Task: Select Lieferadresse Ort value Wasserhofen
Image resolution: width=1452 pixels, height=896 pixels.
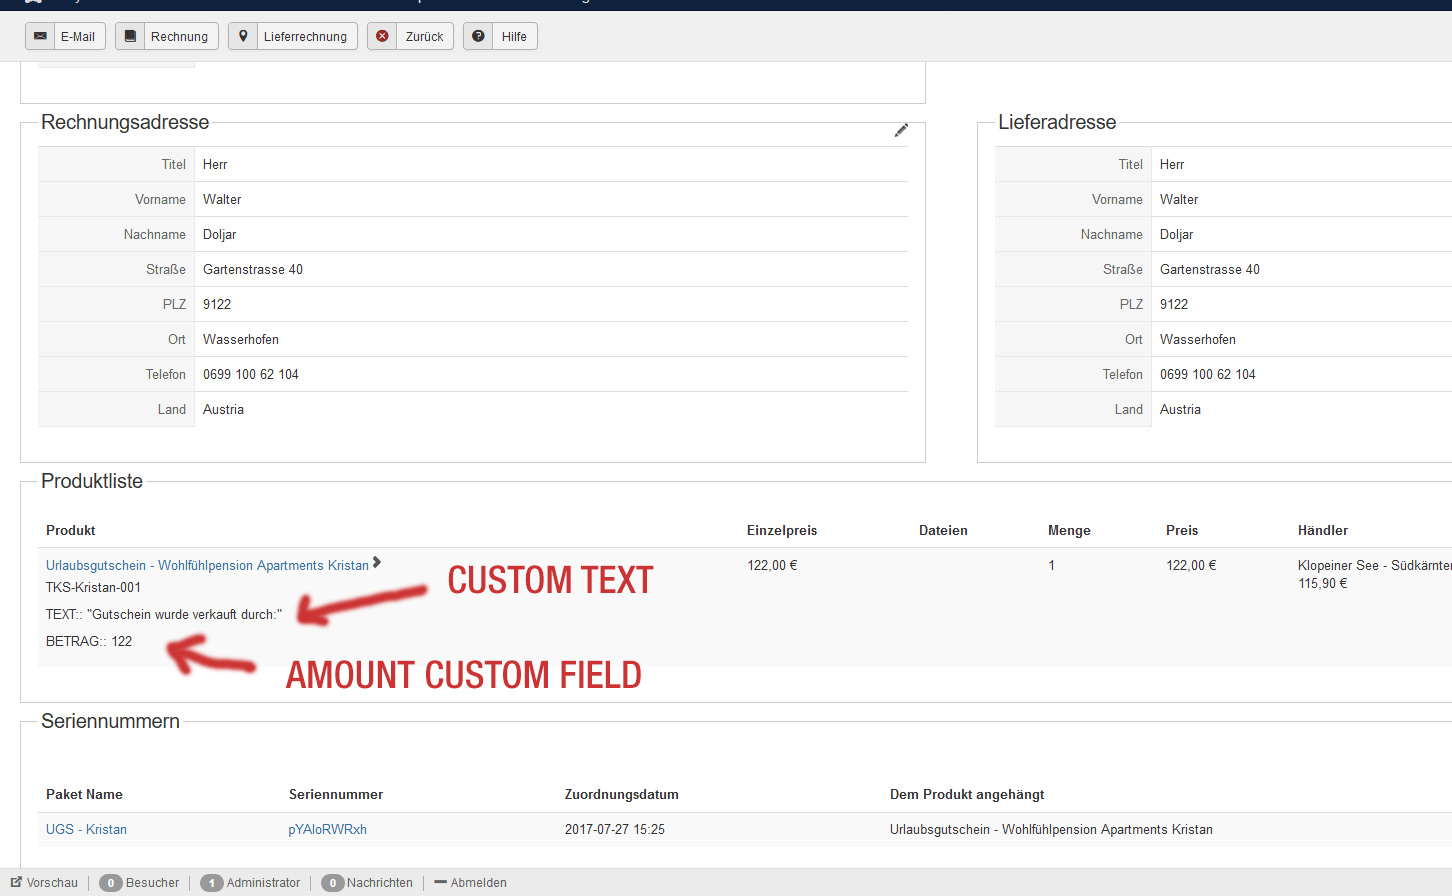Action: (x=1198, y=340)
